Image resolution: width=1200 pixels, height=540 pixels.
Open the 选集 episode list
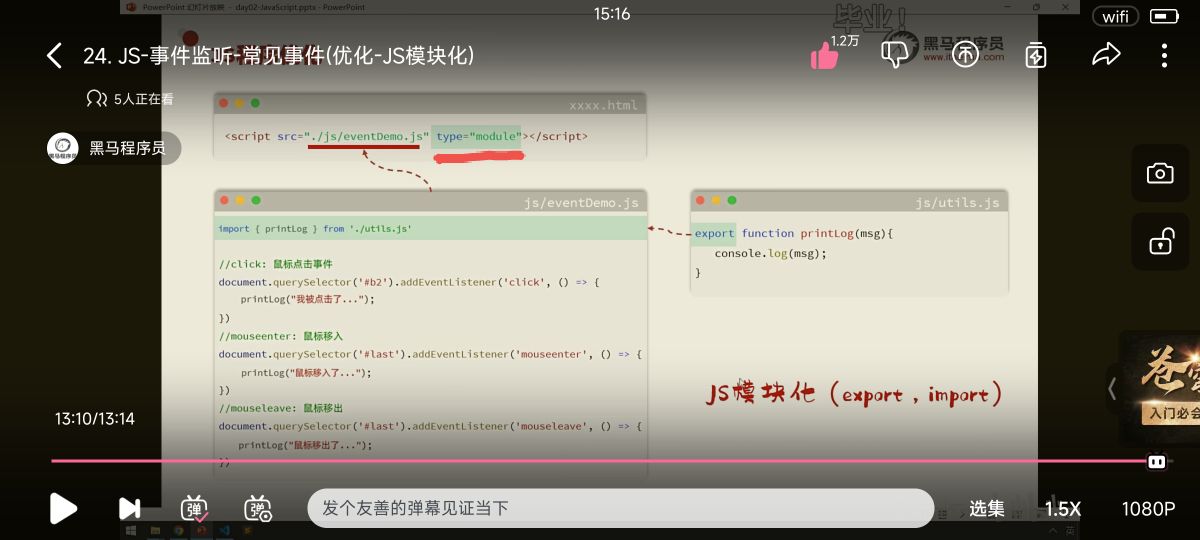coord(987,509)
